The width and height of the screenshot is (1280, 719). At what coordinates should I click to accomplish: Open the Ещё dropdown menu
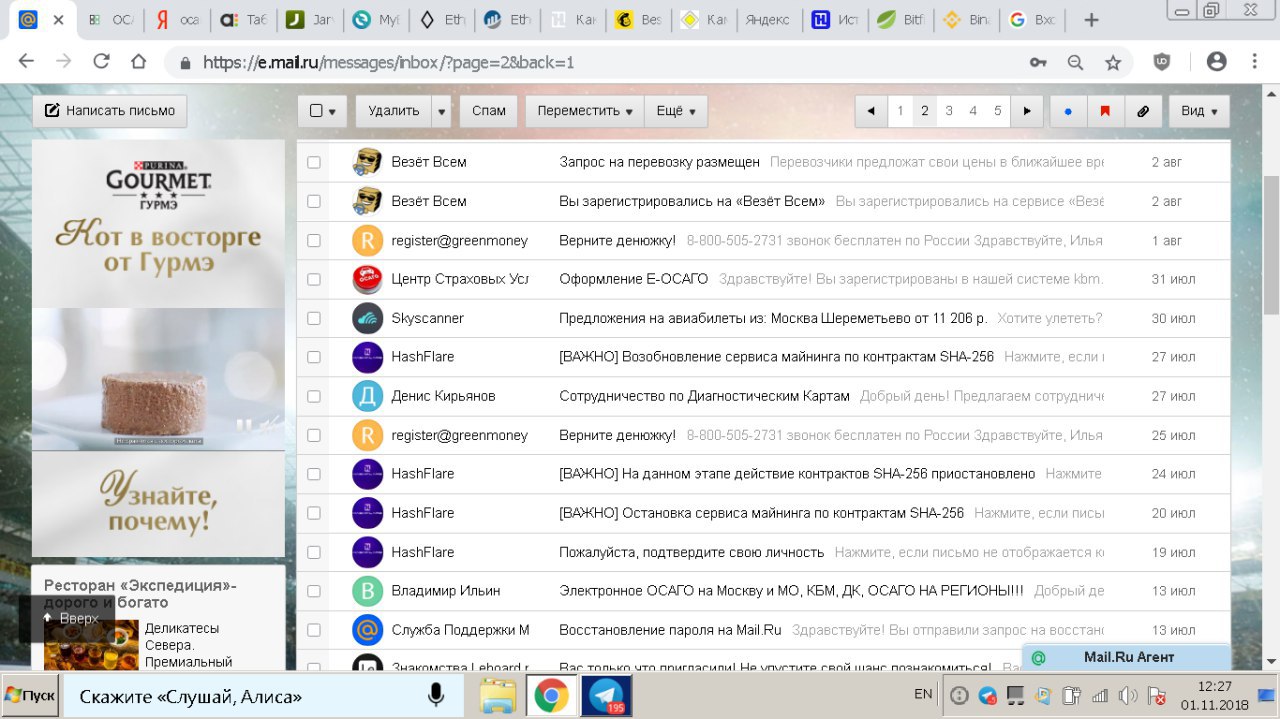[676, 111]
